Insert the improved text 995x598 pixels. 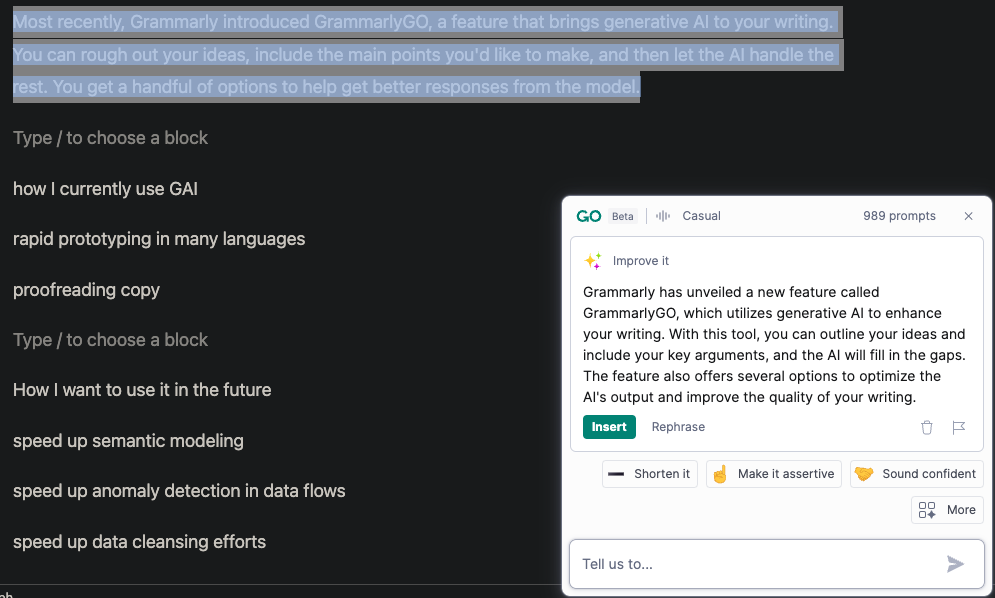(609, 427)
